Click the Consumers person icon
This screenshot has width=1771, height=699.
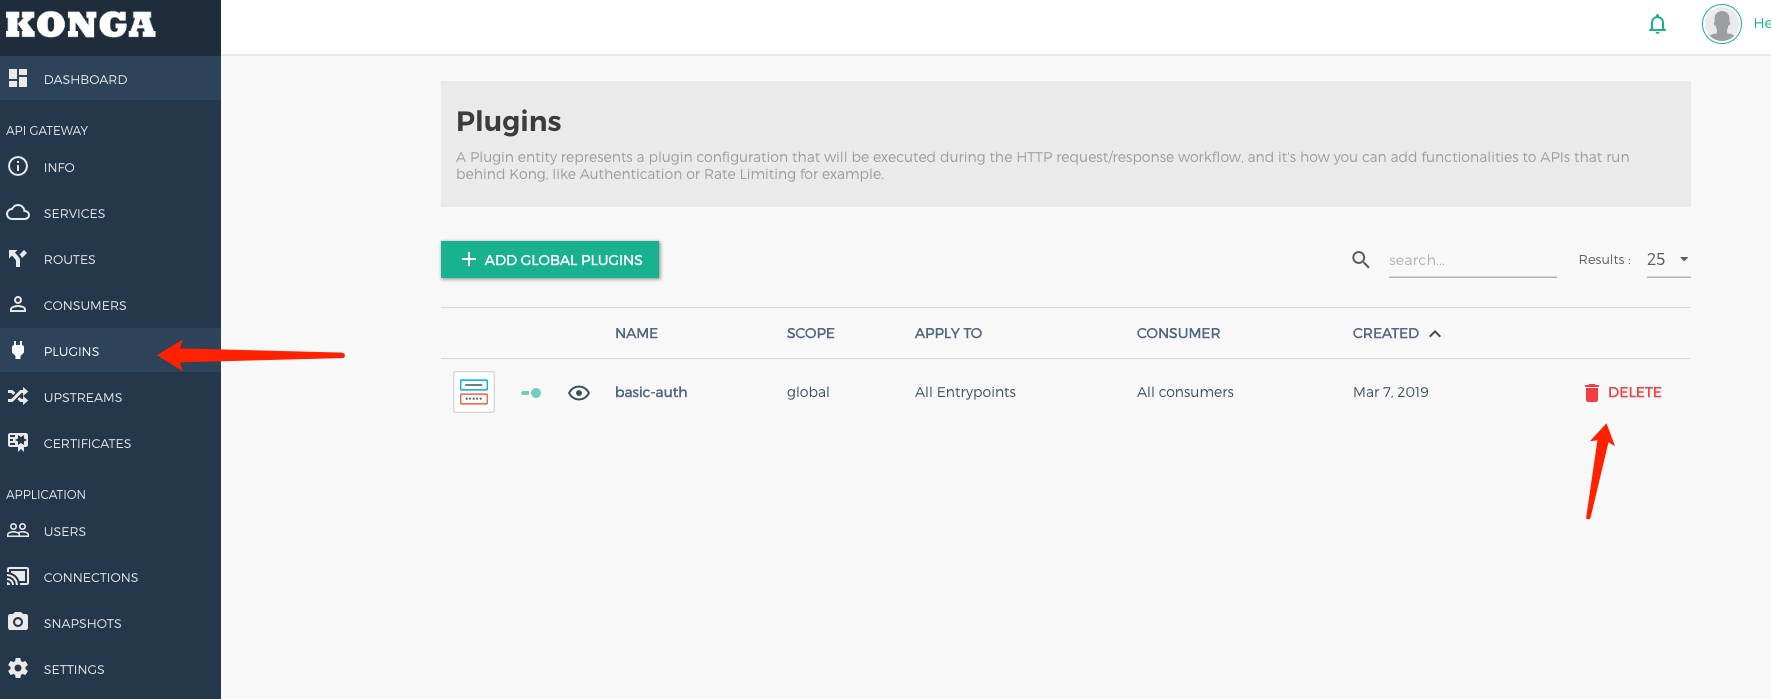pyautogui.click(x=18, y=304)
